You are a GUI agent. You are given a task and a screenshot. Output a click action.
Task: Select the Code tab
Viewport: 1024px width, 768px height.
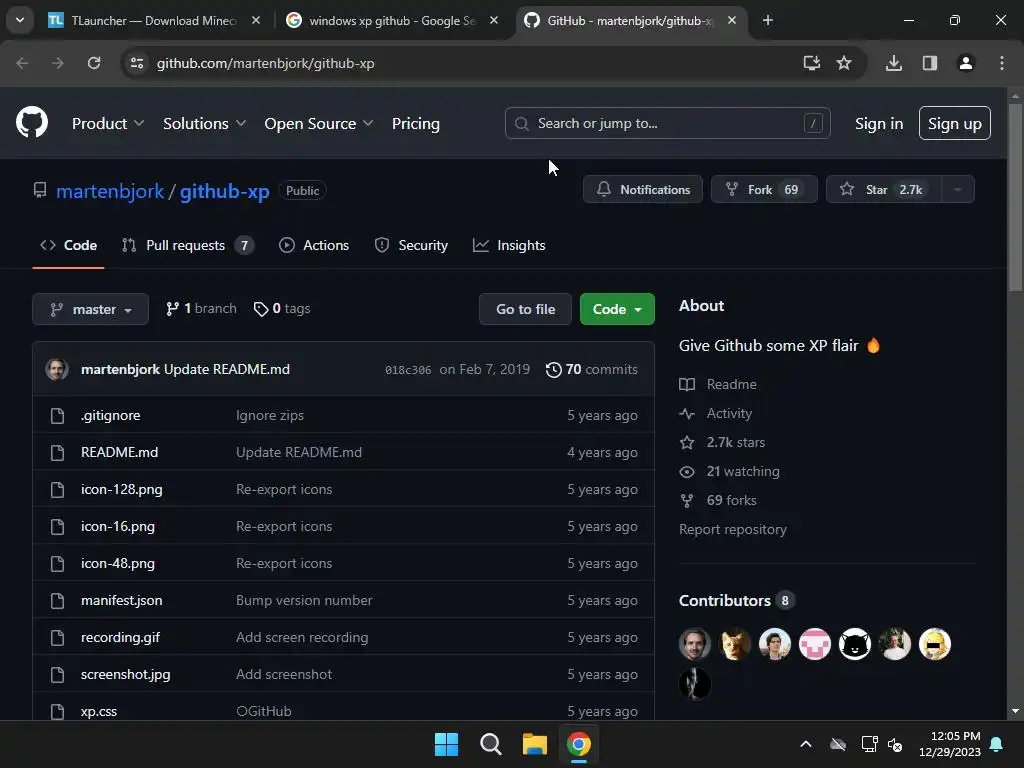pyautogui.click(x=69, y=246)
